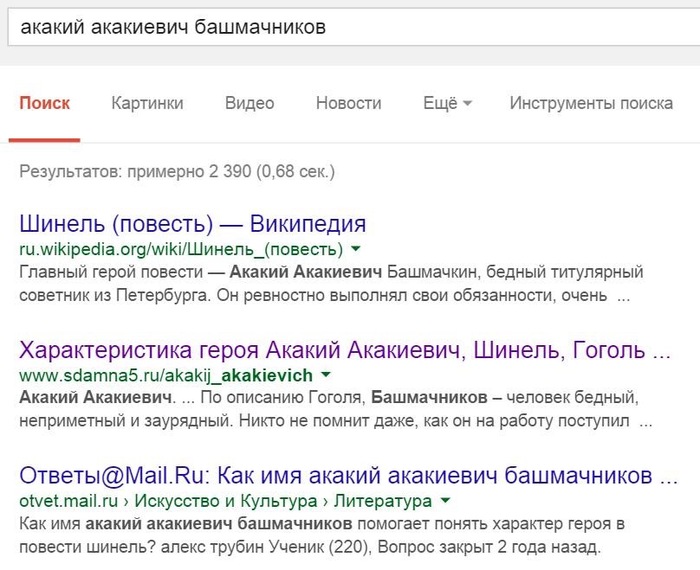Expand the arrow after the otvet.mail.ru breadcrumb
This screenshot has width=700, height=570.
tap(445, 500)
